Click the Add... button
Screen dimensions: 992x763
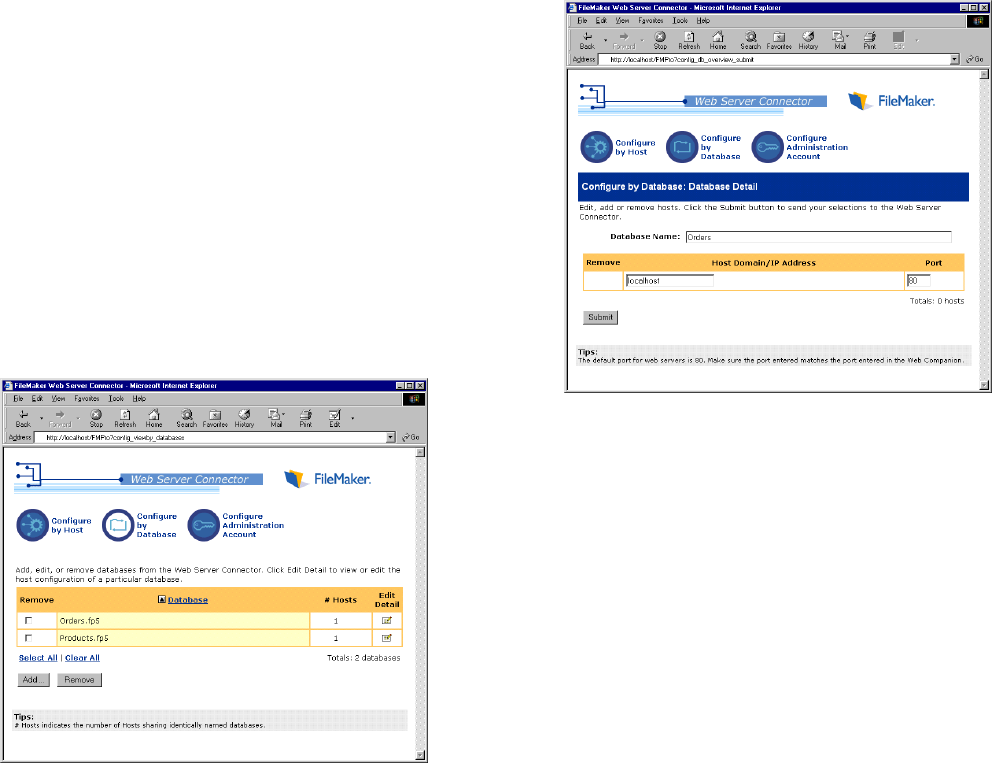34,679
